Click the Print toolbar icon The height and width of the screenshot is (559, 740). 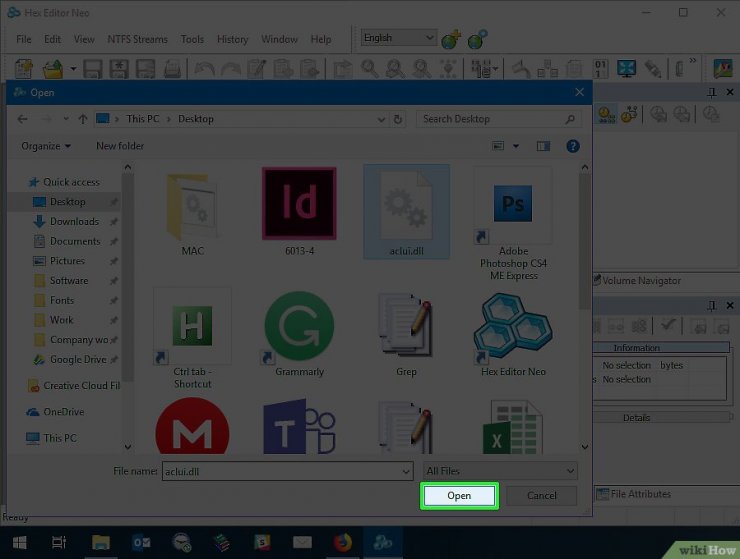(x=172, y=69)
